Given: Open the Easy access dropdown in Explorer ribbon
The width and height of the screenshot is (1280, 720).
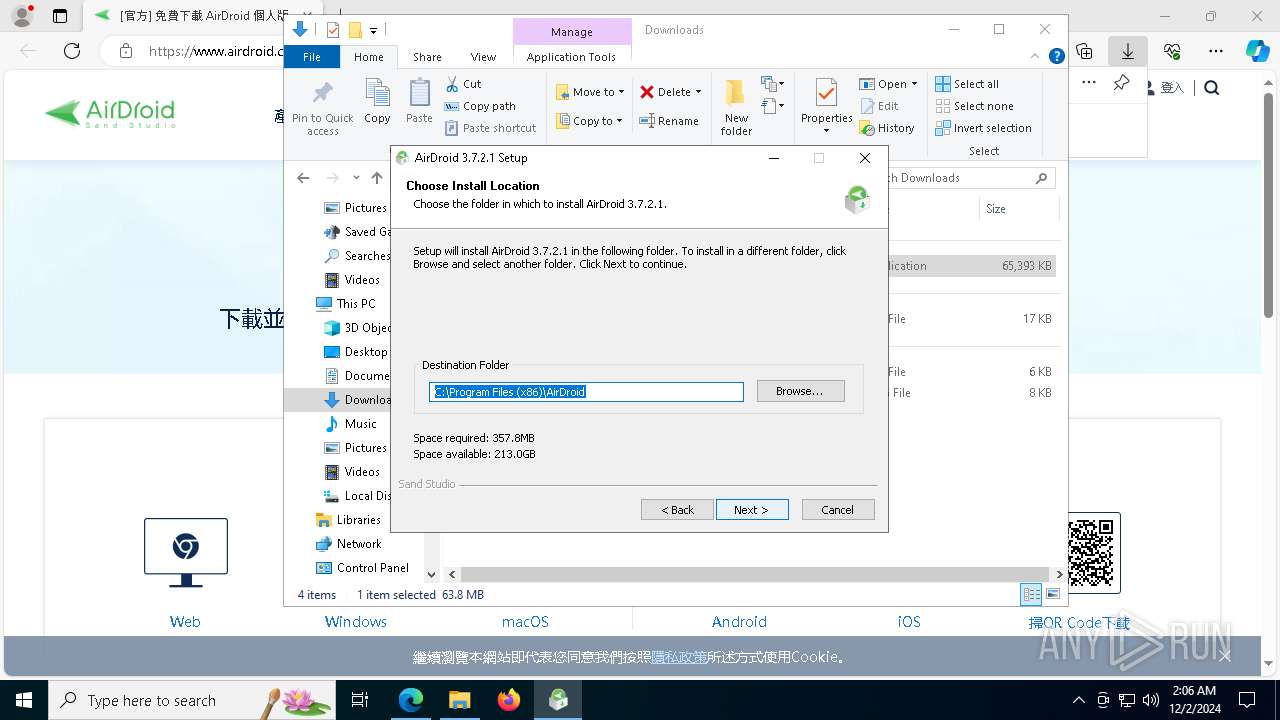Looking at the screenshot, I should tap(772, 106).
